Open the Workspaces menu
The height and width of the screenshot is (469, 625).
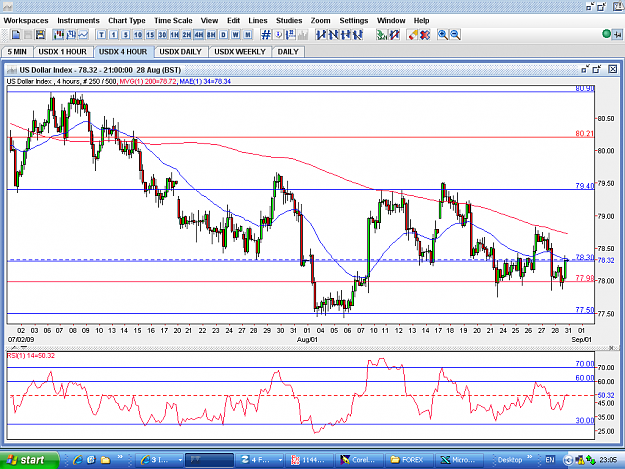click(26, 20)
